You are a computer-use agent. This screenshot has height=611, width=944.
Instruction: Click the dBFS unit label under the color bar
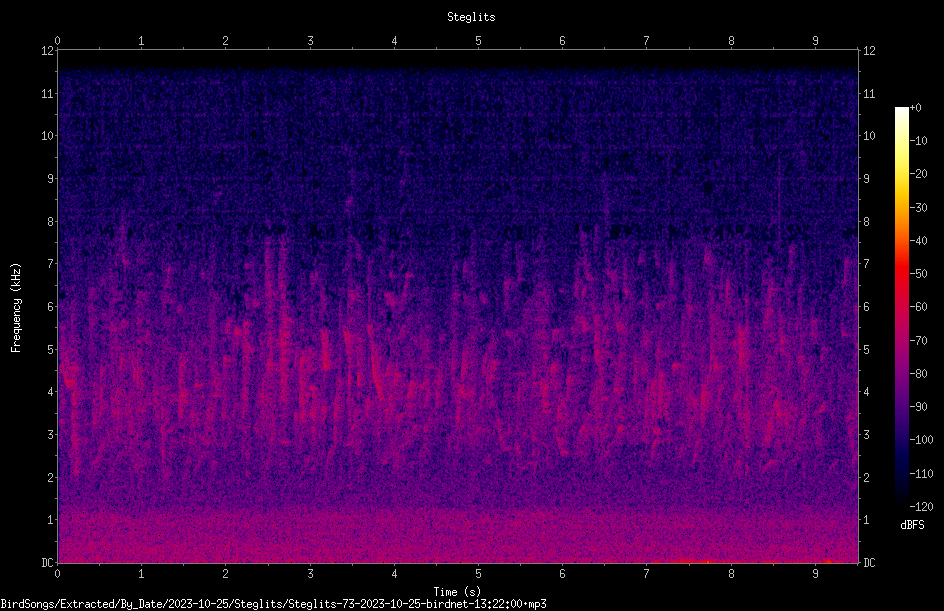(912, 526)
